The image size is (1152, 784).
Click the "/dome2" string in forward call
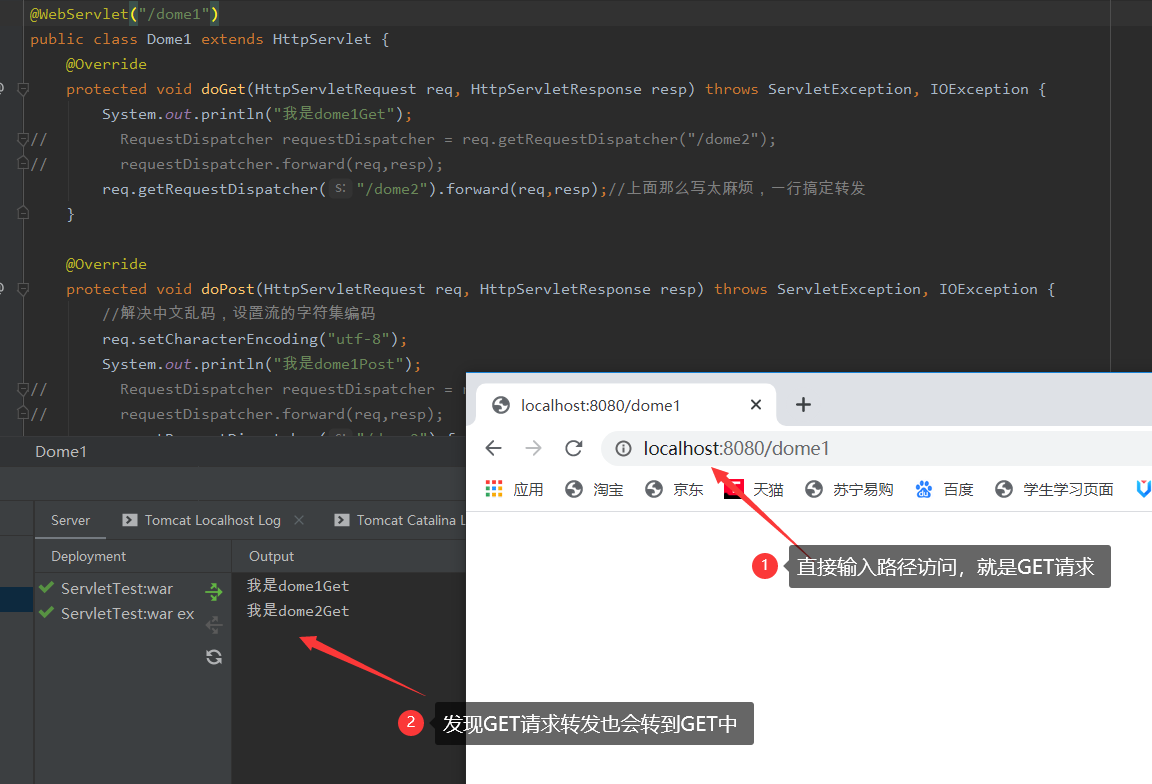392,189
